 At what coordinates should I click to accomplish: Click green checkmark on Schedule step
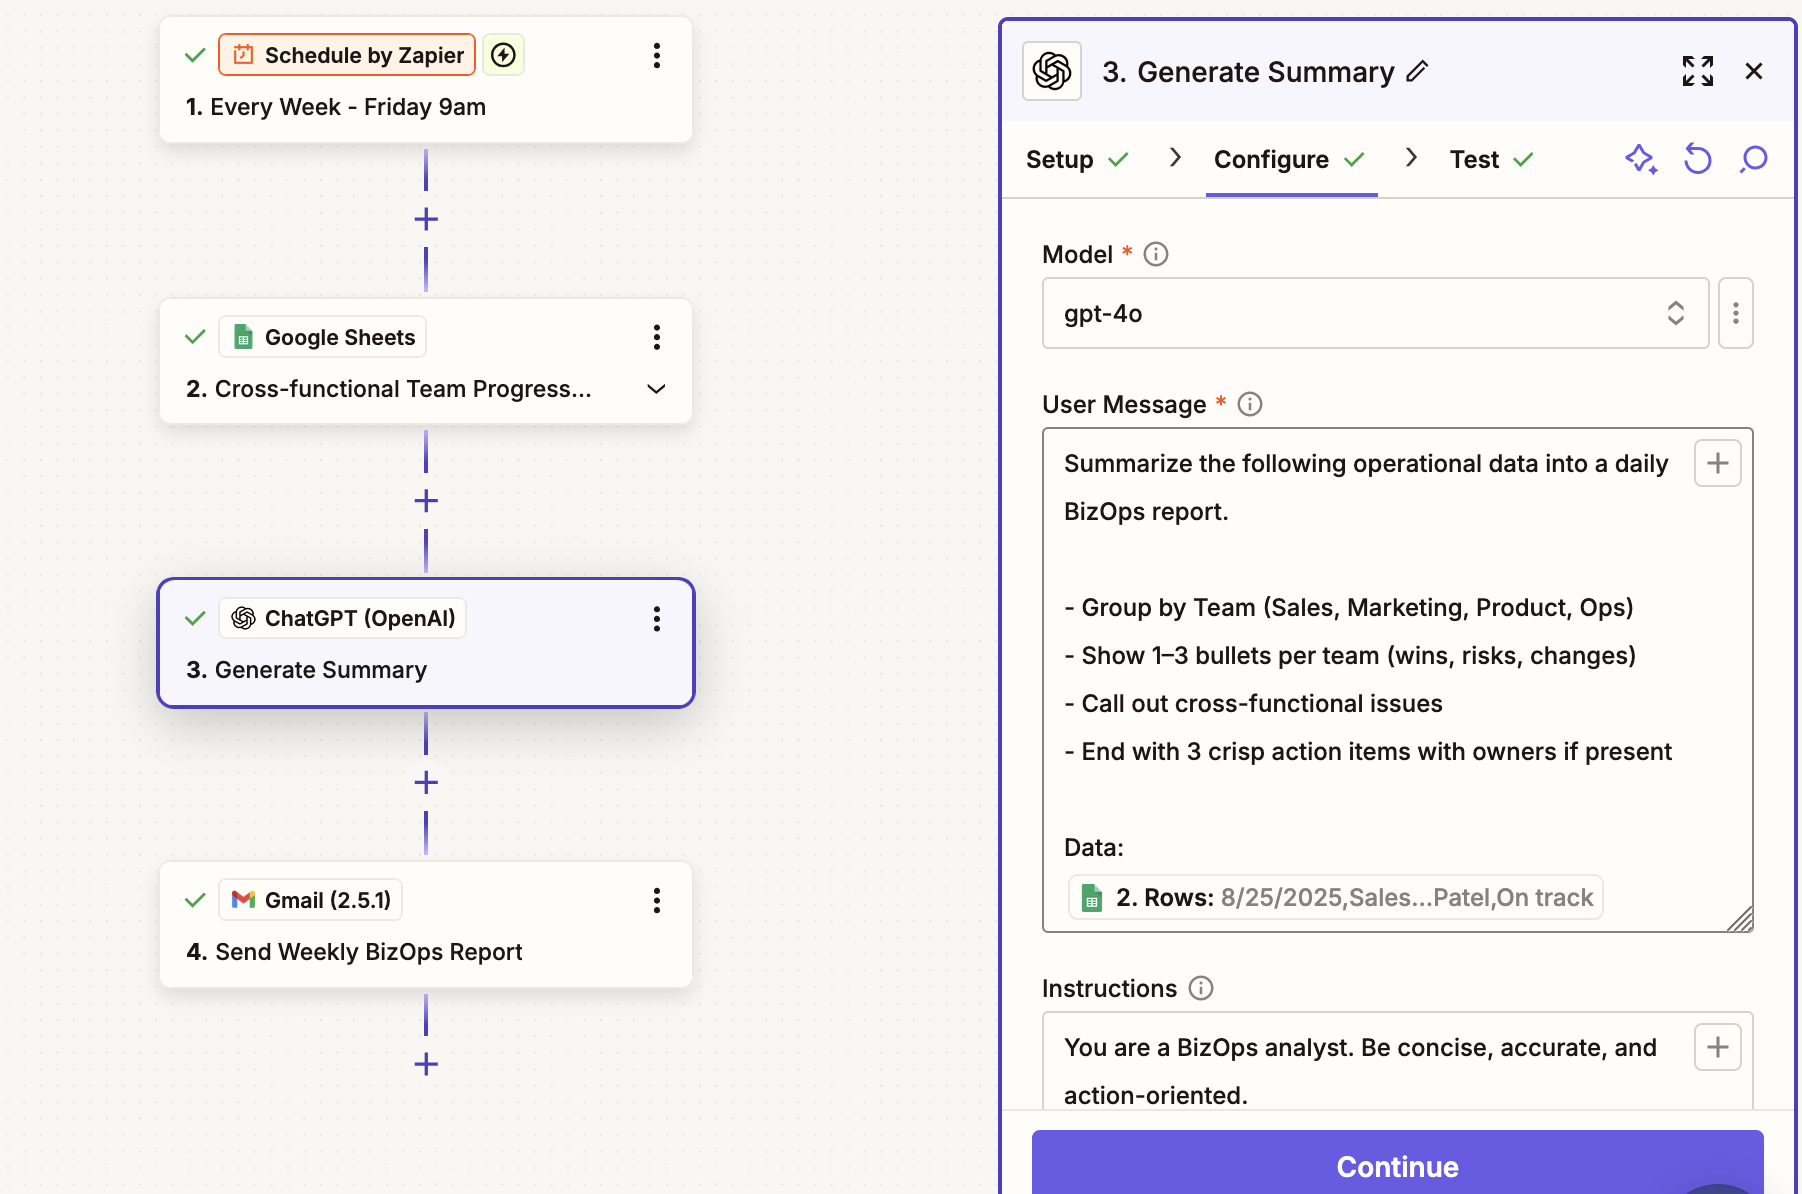point(195,55)
